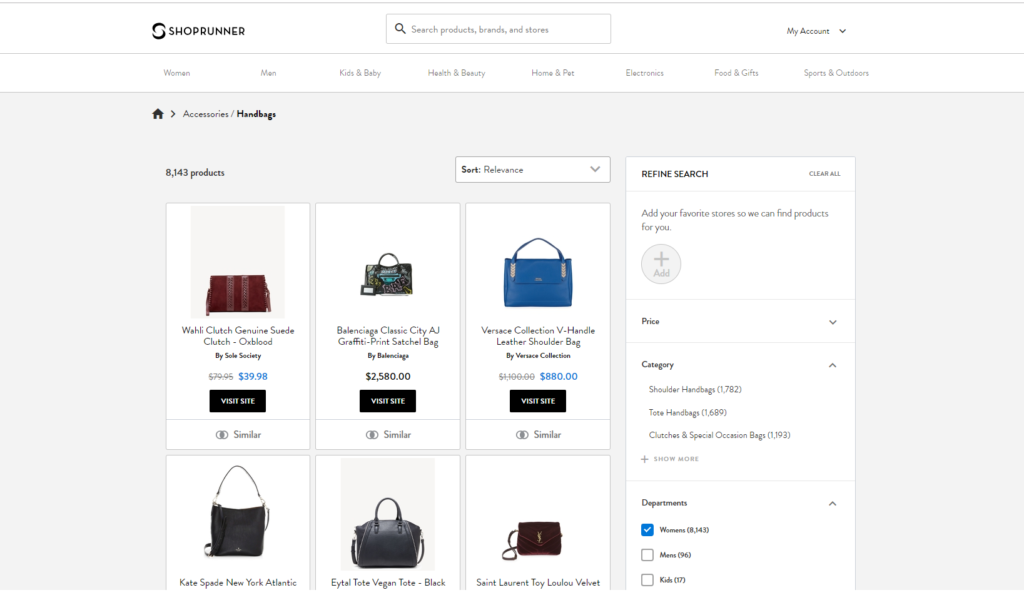
Task: Go to home via breadcrumb house icon
Action: [158, 114]
